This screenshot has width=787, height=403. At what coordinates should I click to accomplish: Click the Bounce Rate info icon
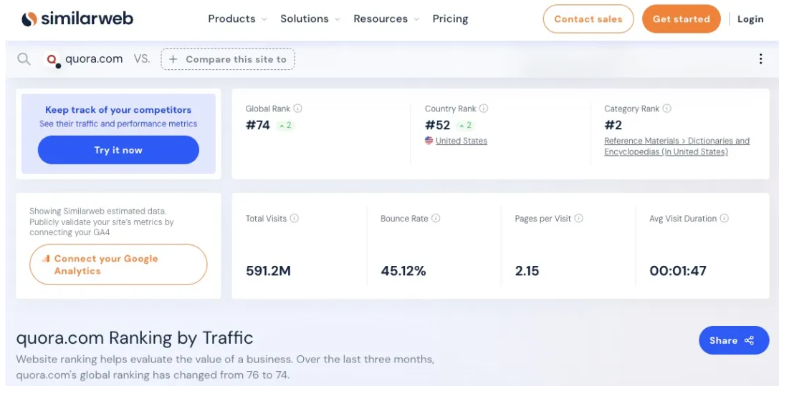pos(436,218)
